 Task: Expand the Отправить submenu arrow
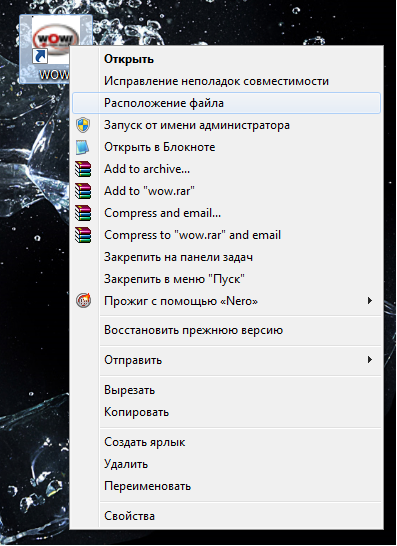tap(370, 359)
